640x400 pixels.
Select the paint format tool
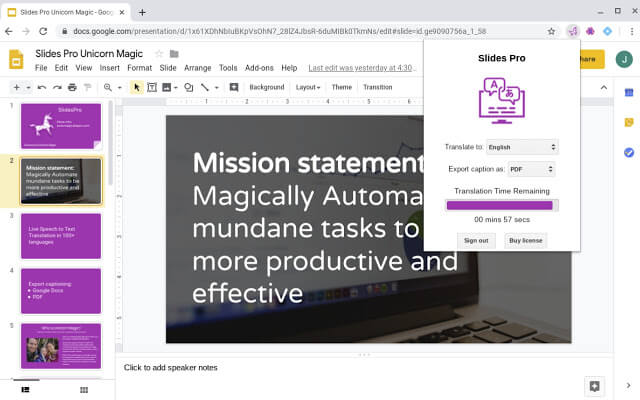87,87
